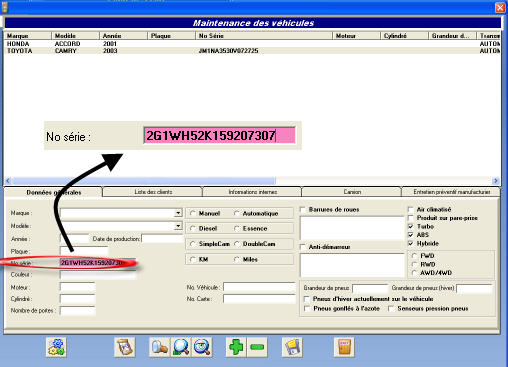The image size is (508, 367).
Task: Pick the Miles radio button
Action: (x=237, y=259)
